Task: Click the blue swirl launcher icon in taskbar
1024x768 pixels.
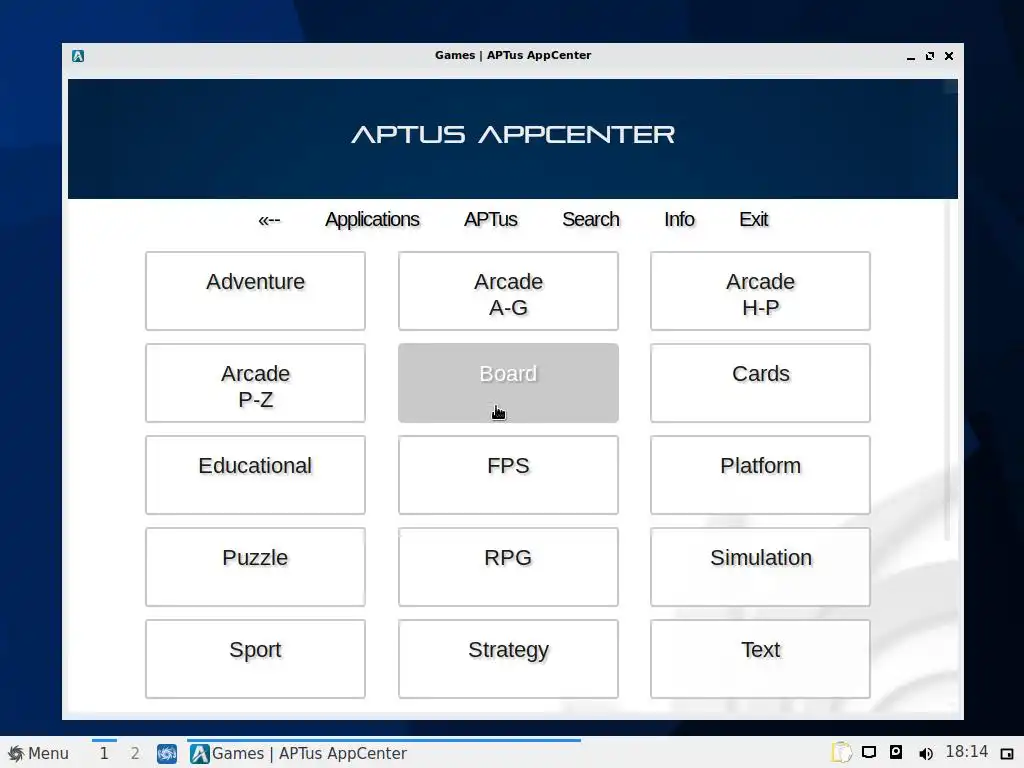Action: pos(167,754)
